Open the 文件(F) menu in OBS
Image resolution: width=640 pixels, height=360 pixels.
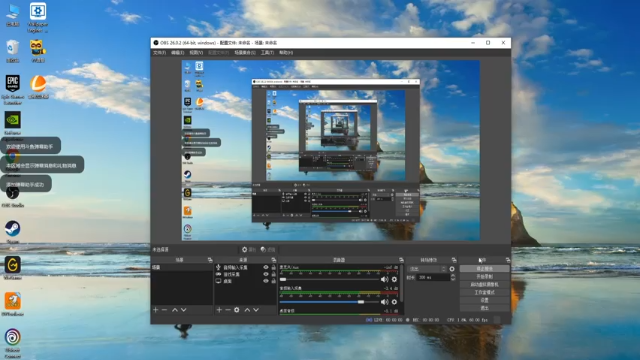[159, 53]
